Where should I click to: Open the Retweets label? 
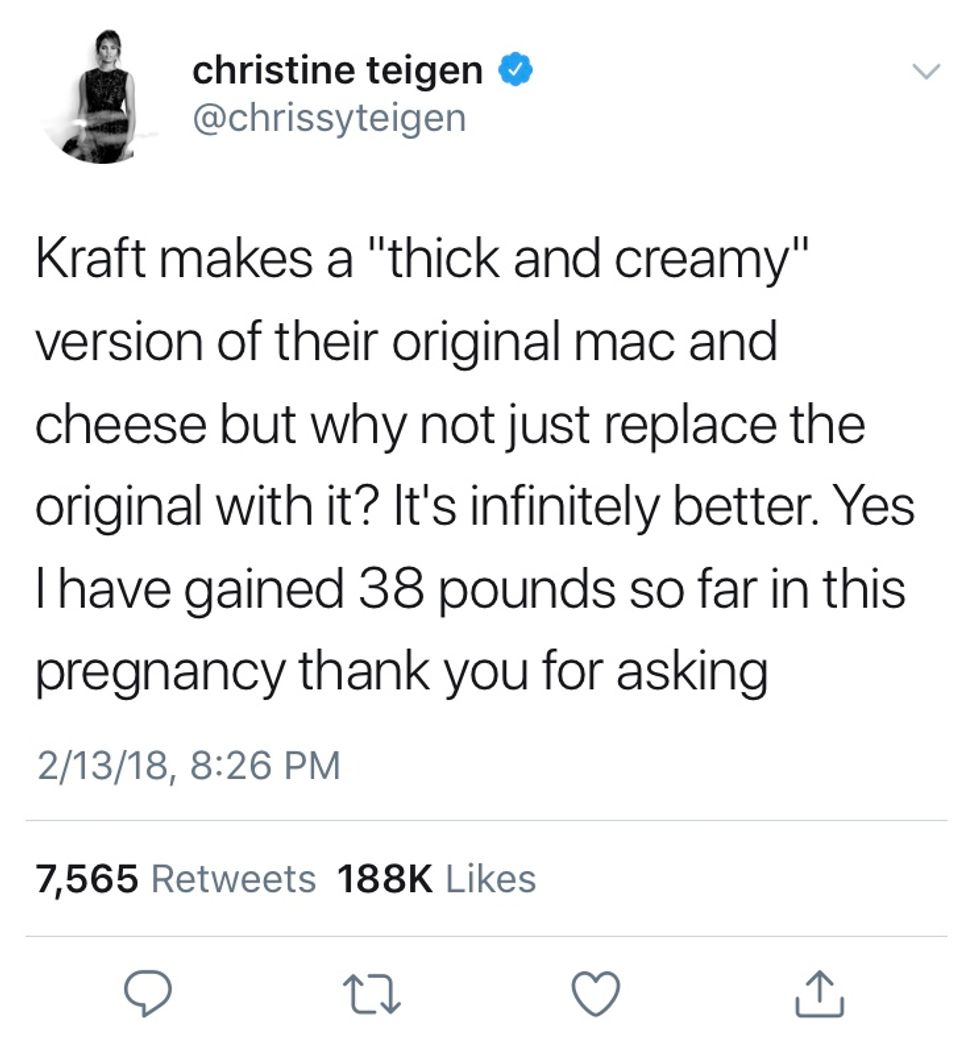(232, 879)
